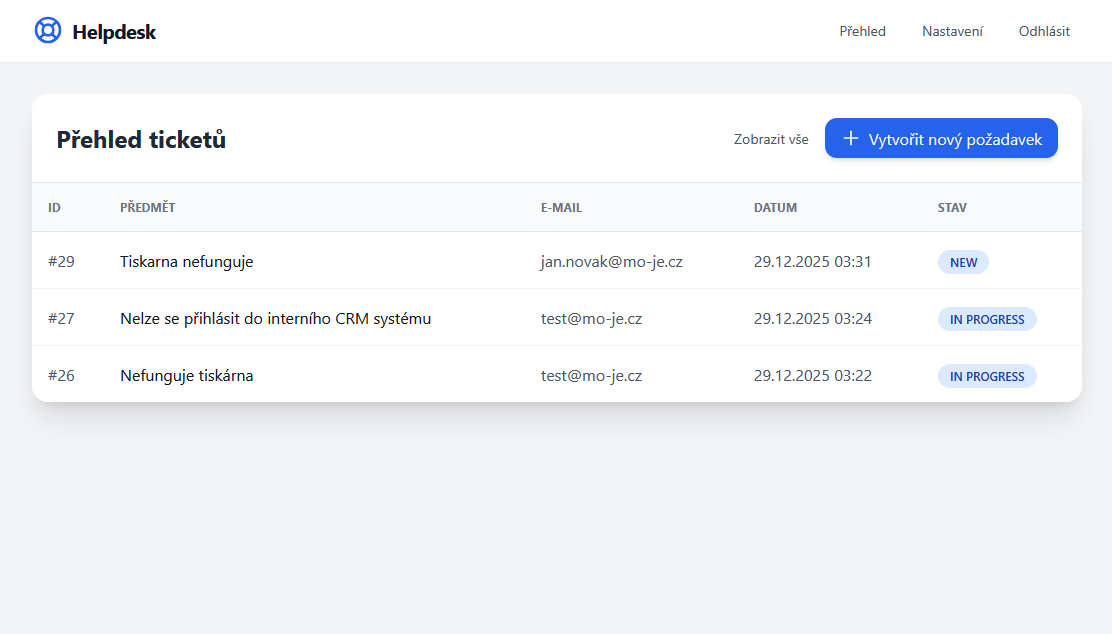This screenshot has height=634, width=1112.
Task: Click the IN PROGRESS badge of ticket #26
Action: [987, 376]
